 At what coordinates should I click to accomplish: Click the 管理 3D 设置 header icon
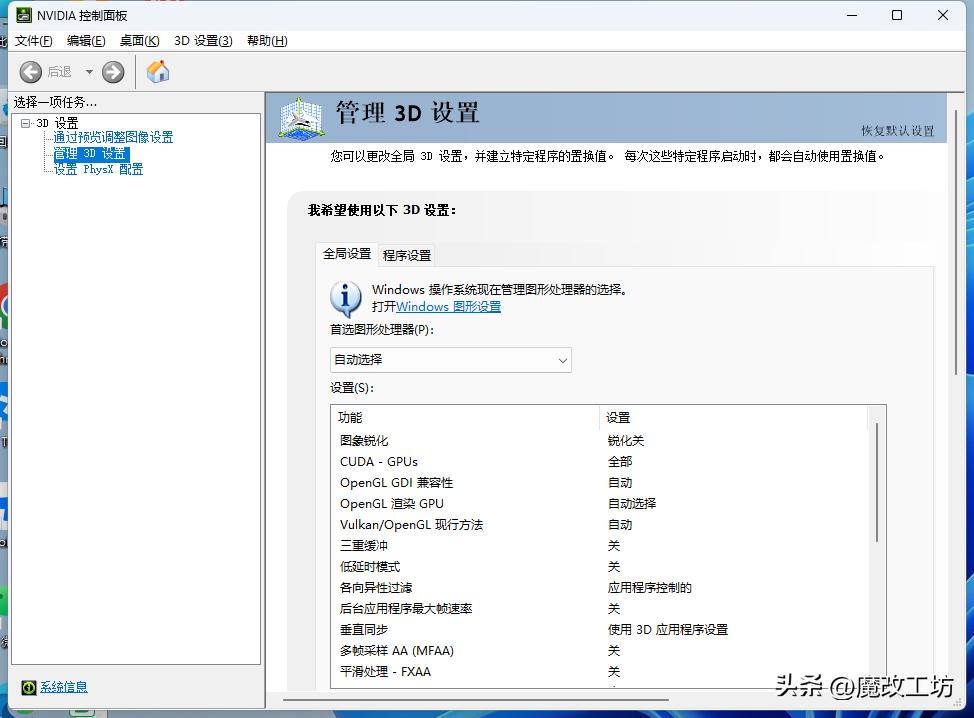[300, 117]
